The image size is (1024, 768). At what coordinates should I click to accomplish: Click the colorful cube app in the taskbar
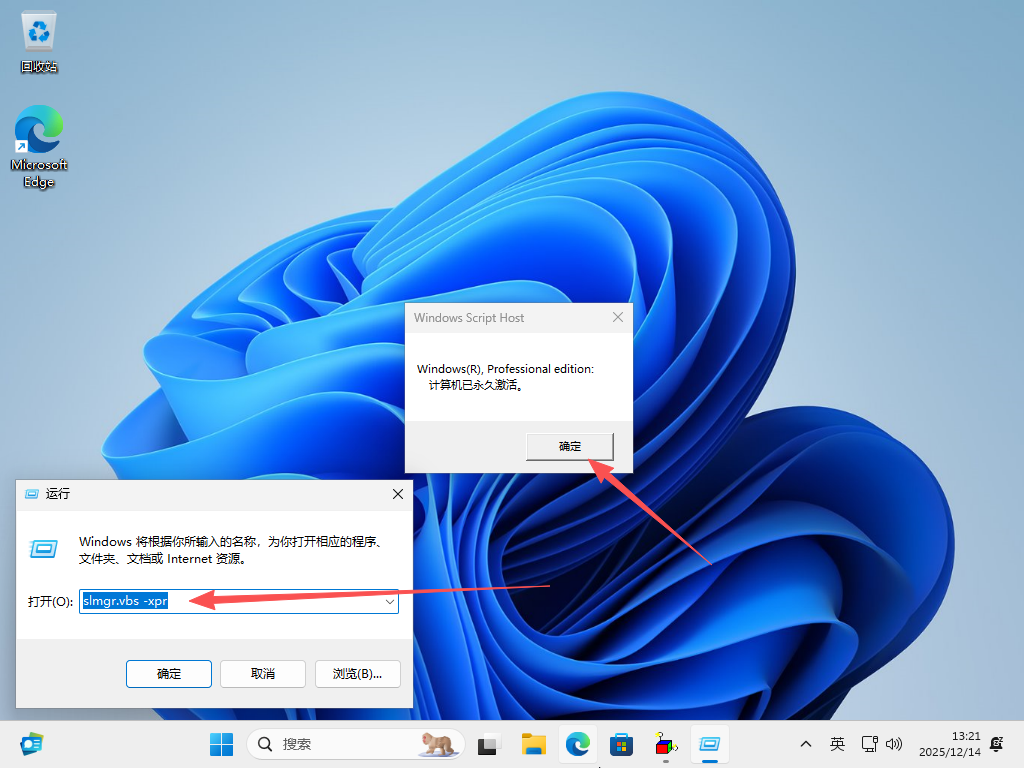[665, 744]
